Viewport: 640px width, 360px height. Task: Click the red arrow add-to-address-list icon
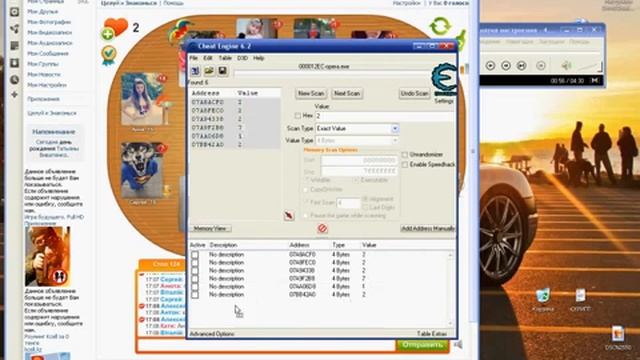click(289, 216)
